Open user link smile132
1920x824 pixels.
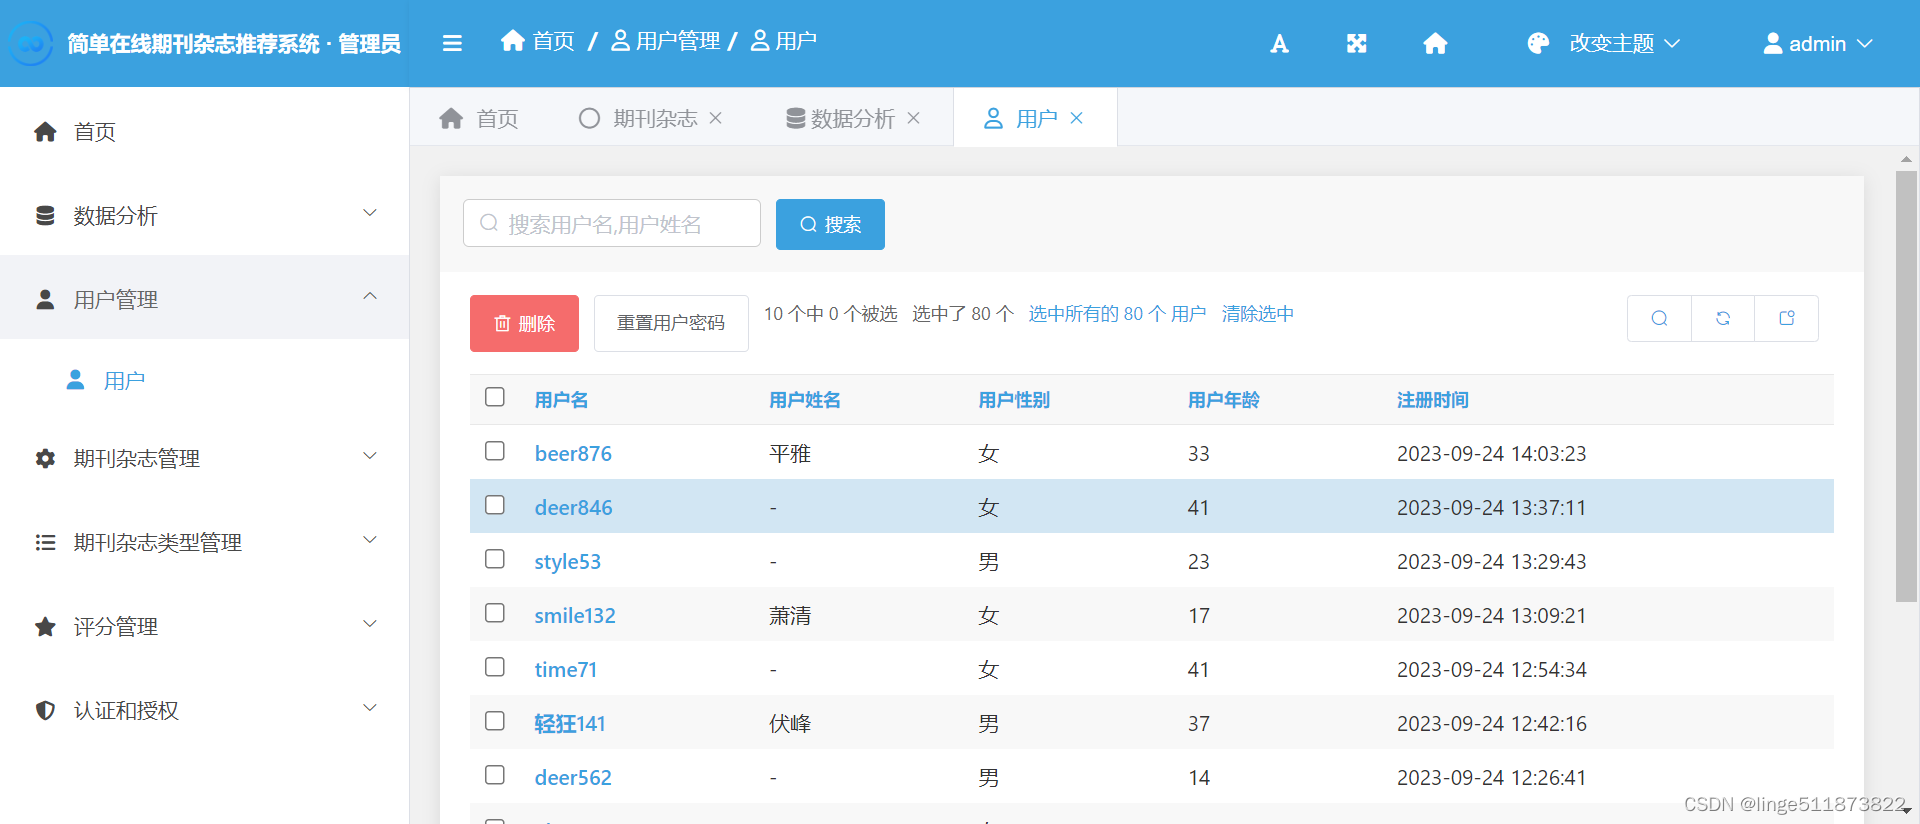click(575, 615)
